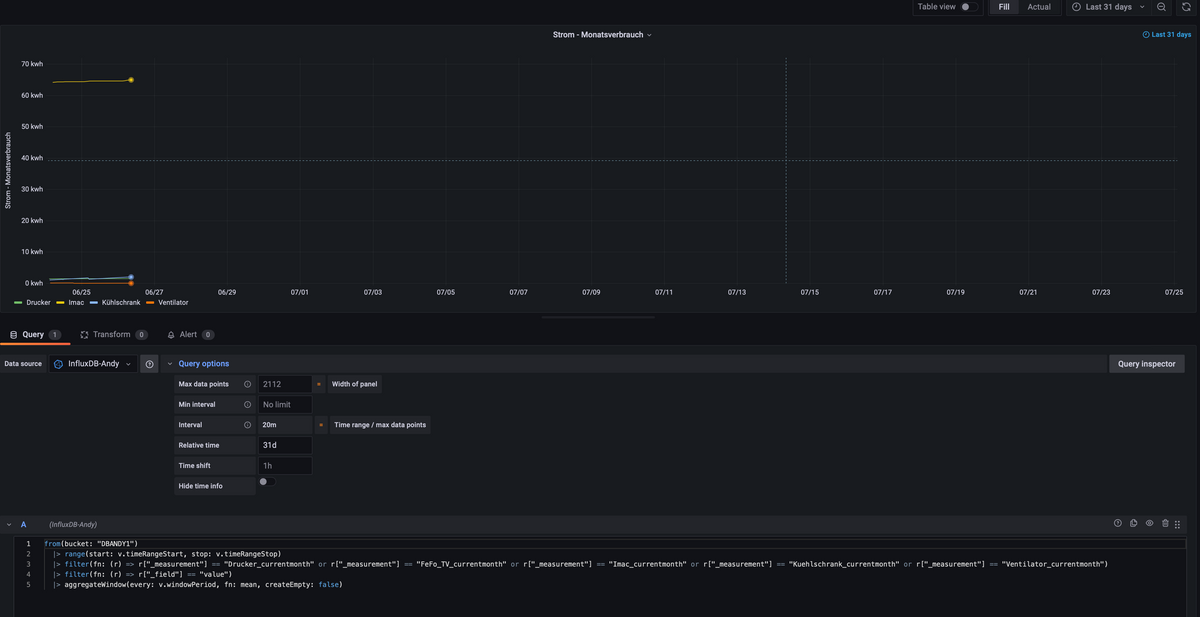Switch to the Transform tab
1200x617 pixels.
point(112,335)
